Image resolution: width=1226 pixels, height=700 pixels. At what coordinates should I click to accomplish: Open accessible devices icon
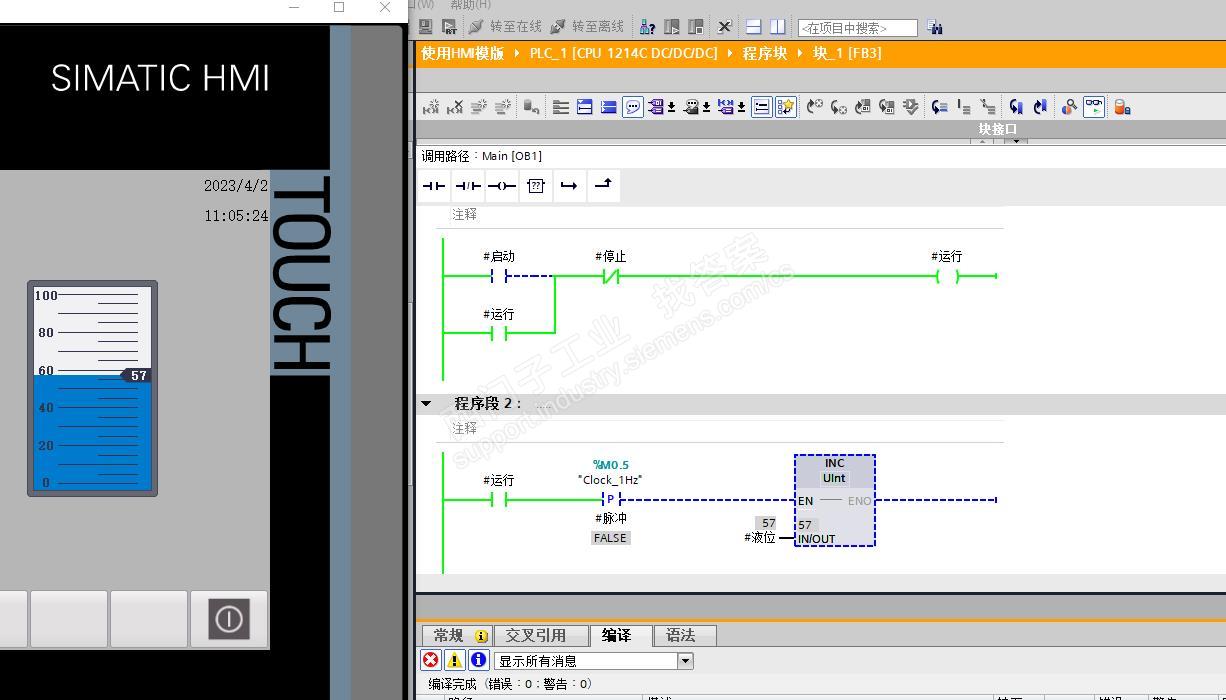click(x=648, y=27)
